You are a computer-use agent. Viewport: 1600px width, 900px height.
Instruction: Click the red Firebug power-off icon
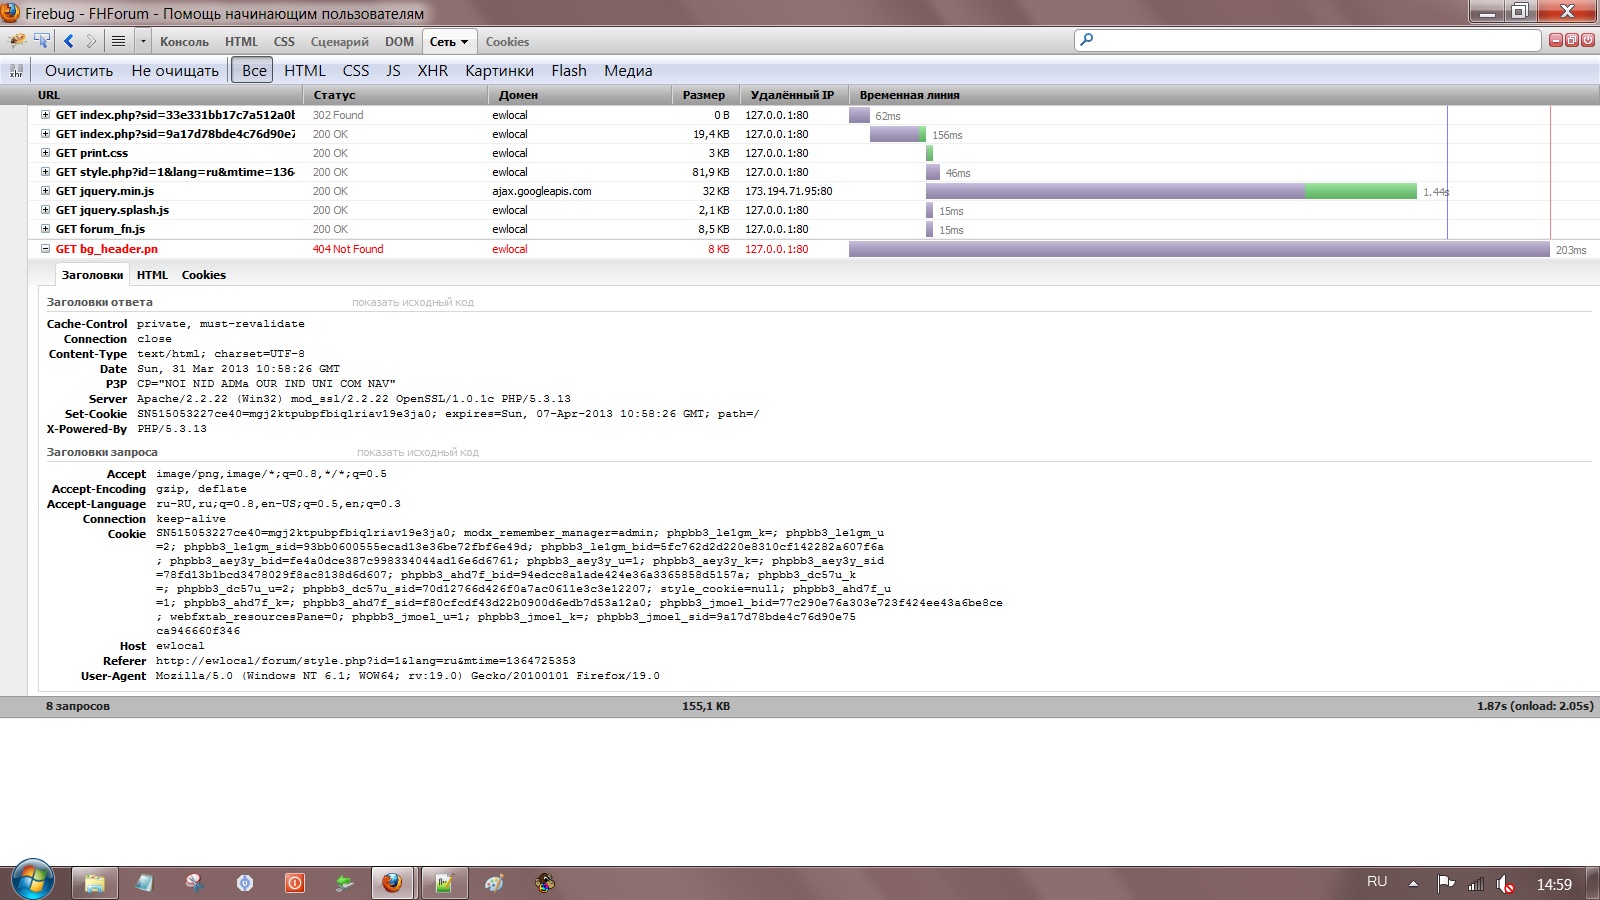(x=1587, y=40)
